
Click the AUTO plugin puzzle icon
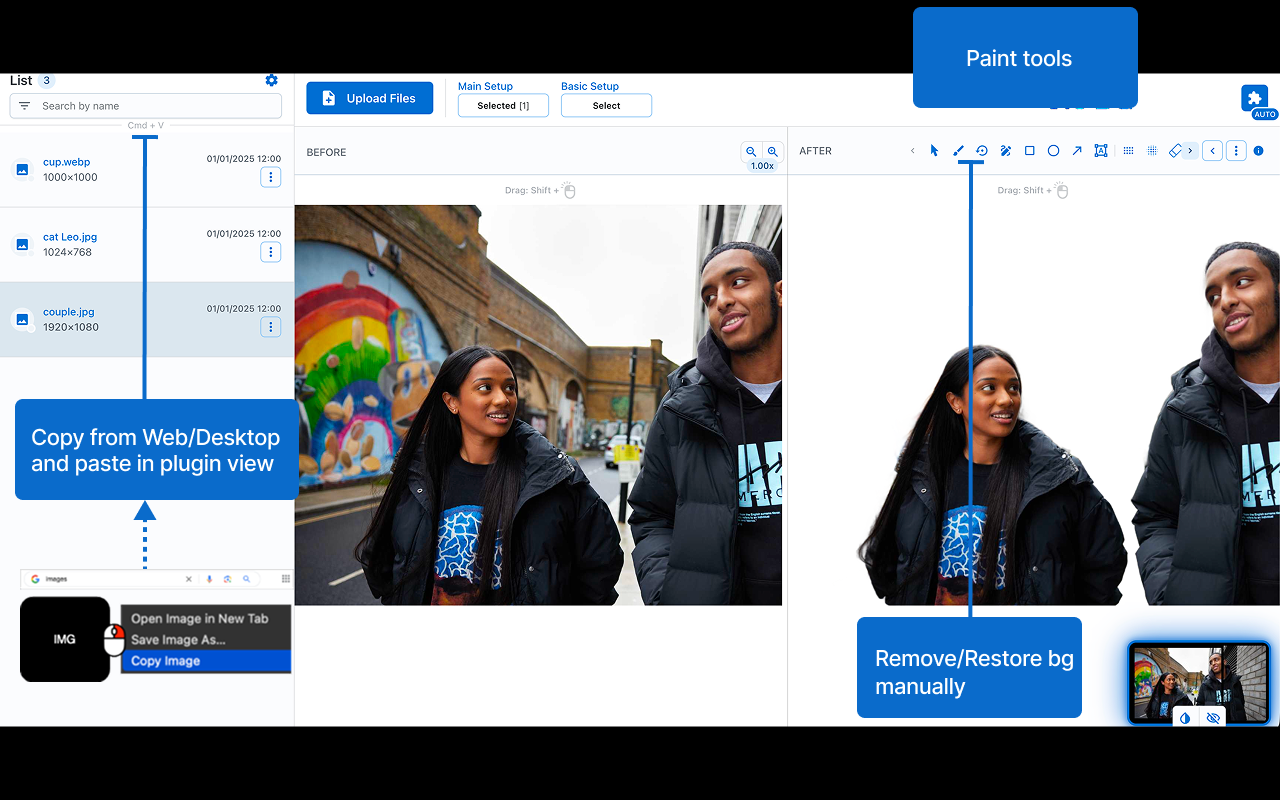pyautogui.click(x=1254, y=98)
